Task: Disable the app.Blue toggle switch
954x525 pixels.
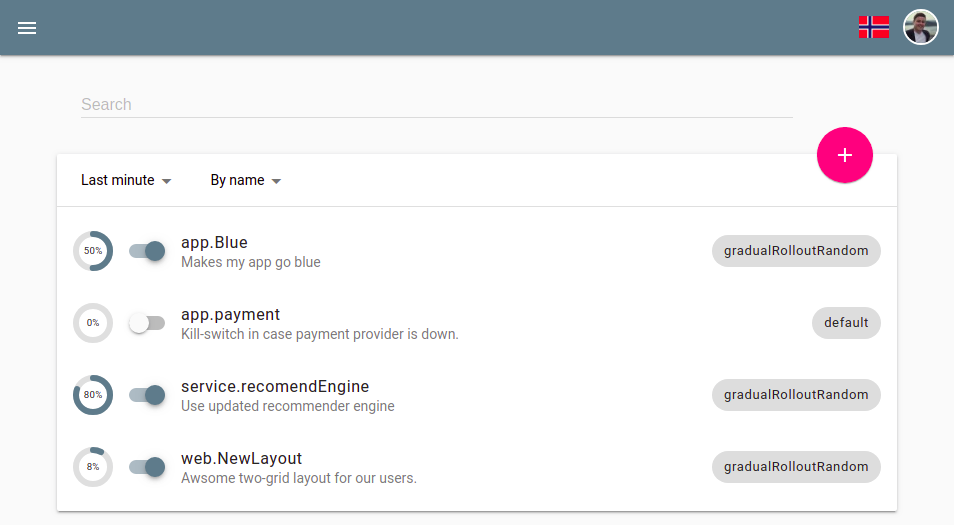Action: 147,251
